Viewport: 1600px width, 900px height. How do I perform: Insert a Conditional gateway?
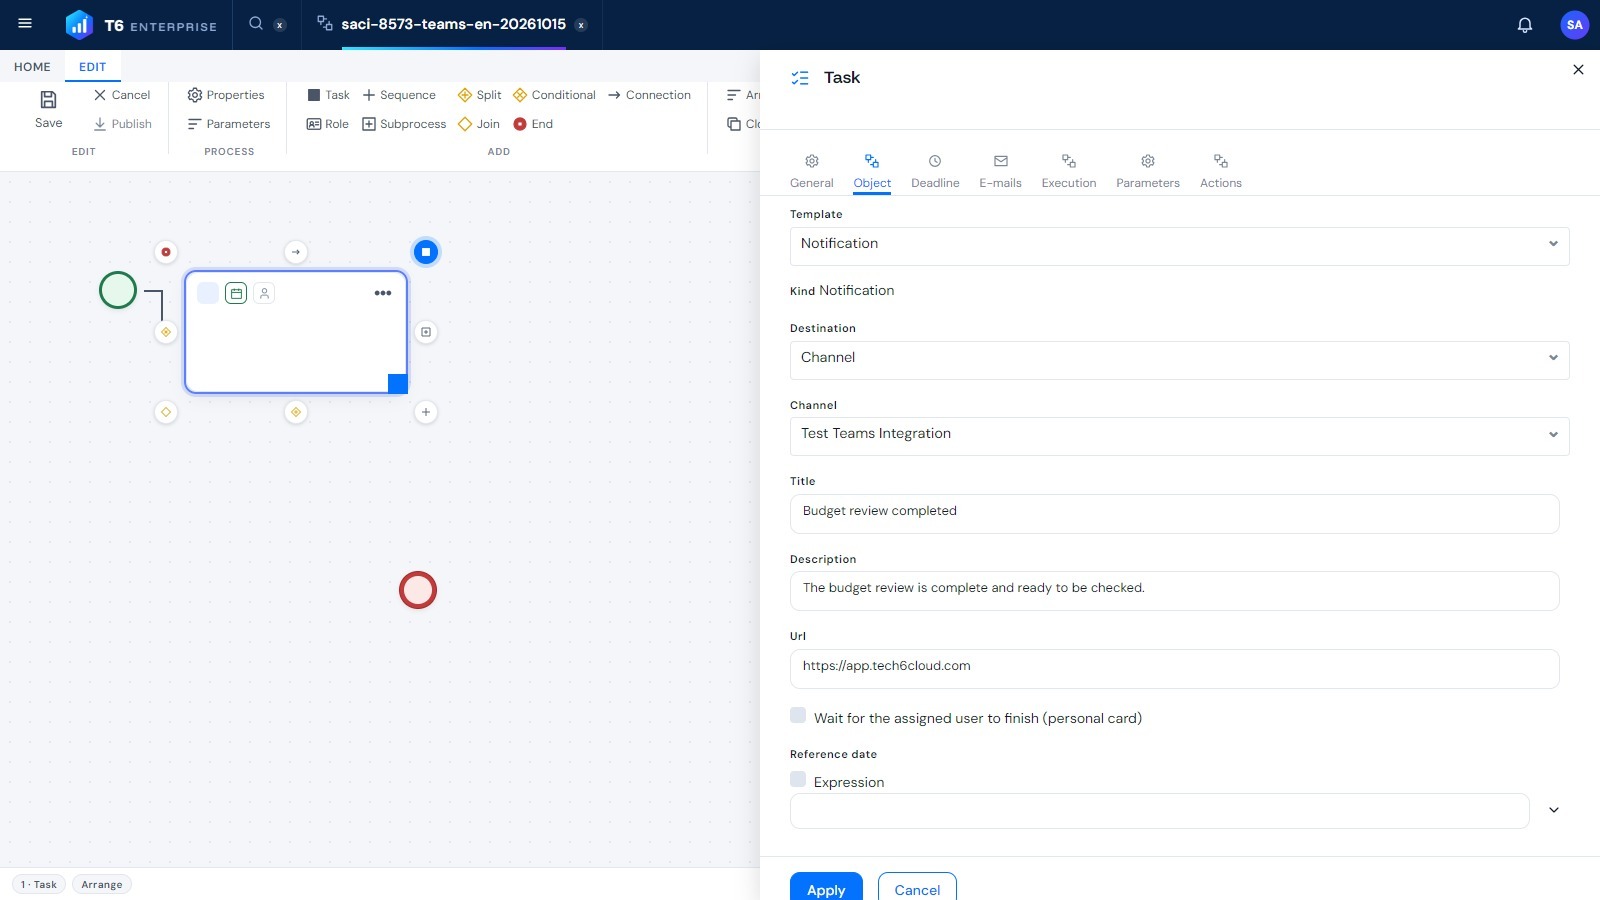554,95
